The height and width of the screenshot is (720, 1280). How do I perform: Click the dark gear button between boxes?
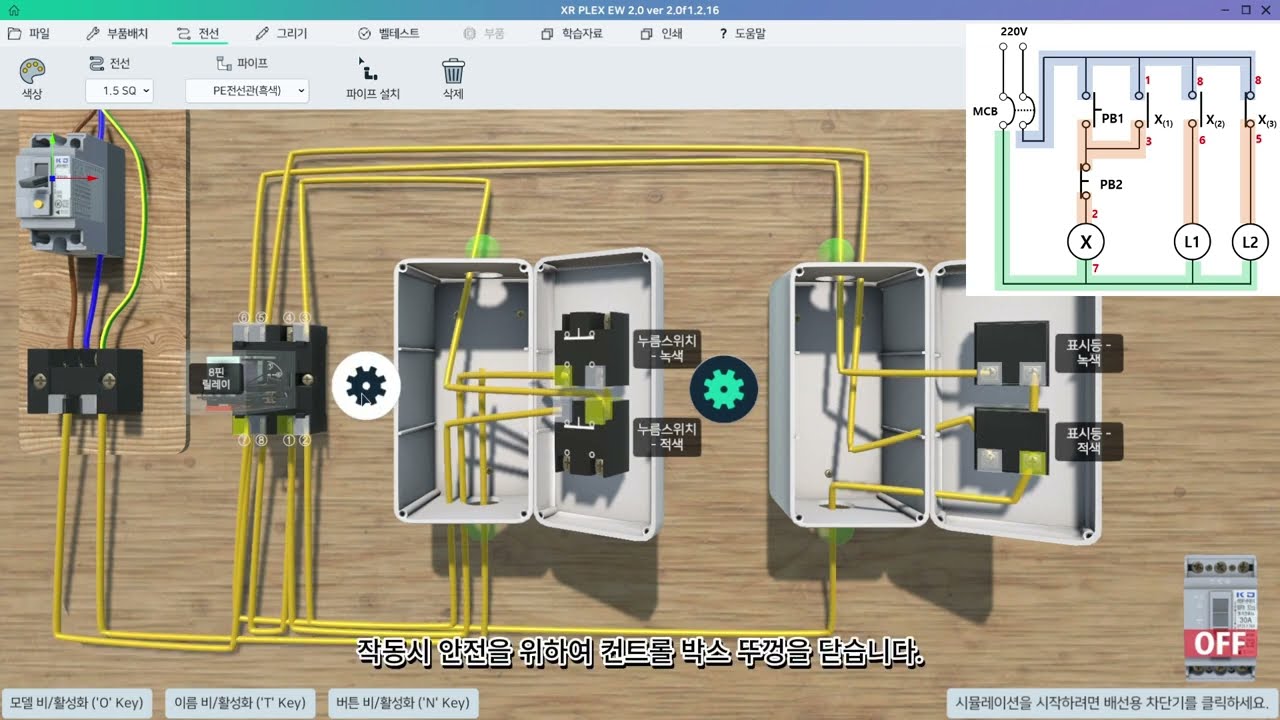(724, 388)
